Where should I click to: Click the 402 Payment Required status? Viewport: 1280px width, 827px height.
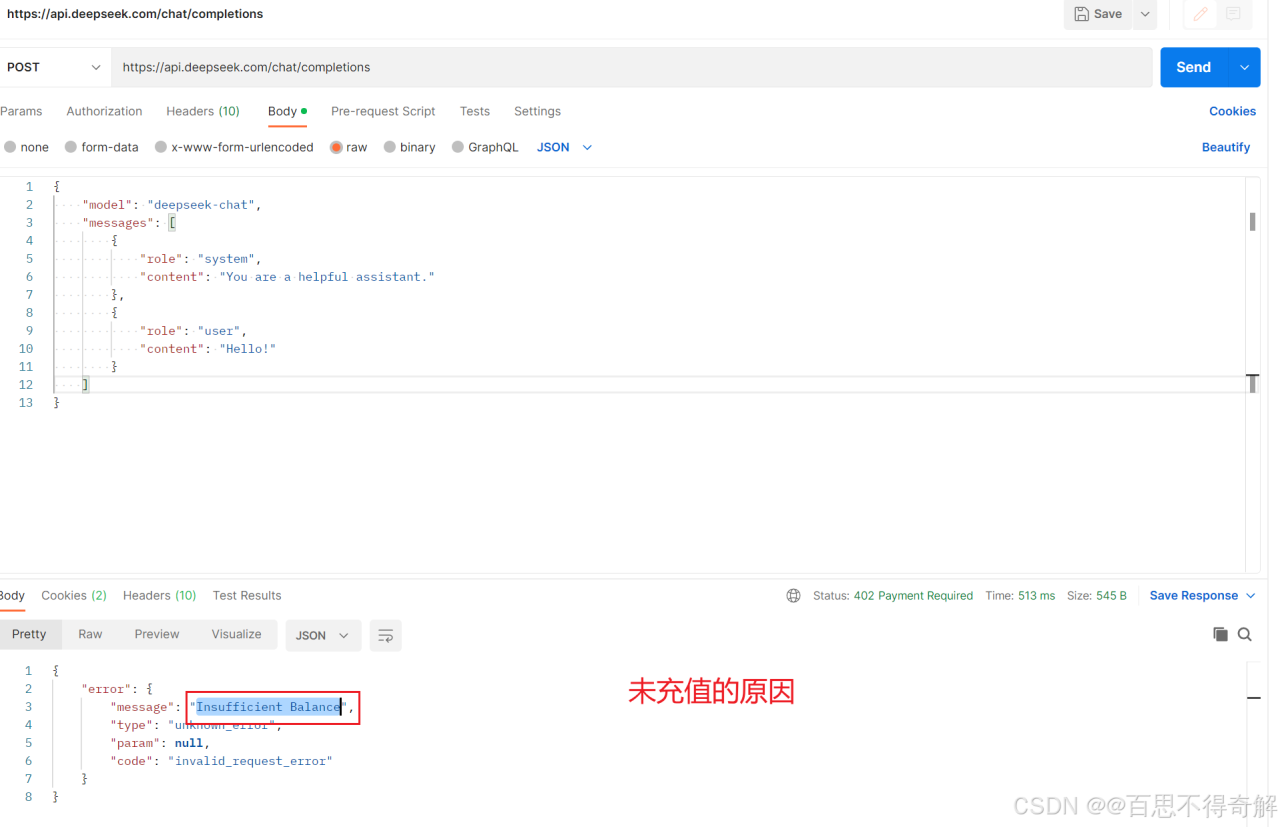click(x=913, y=595)
